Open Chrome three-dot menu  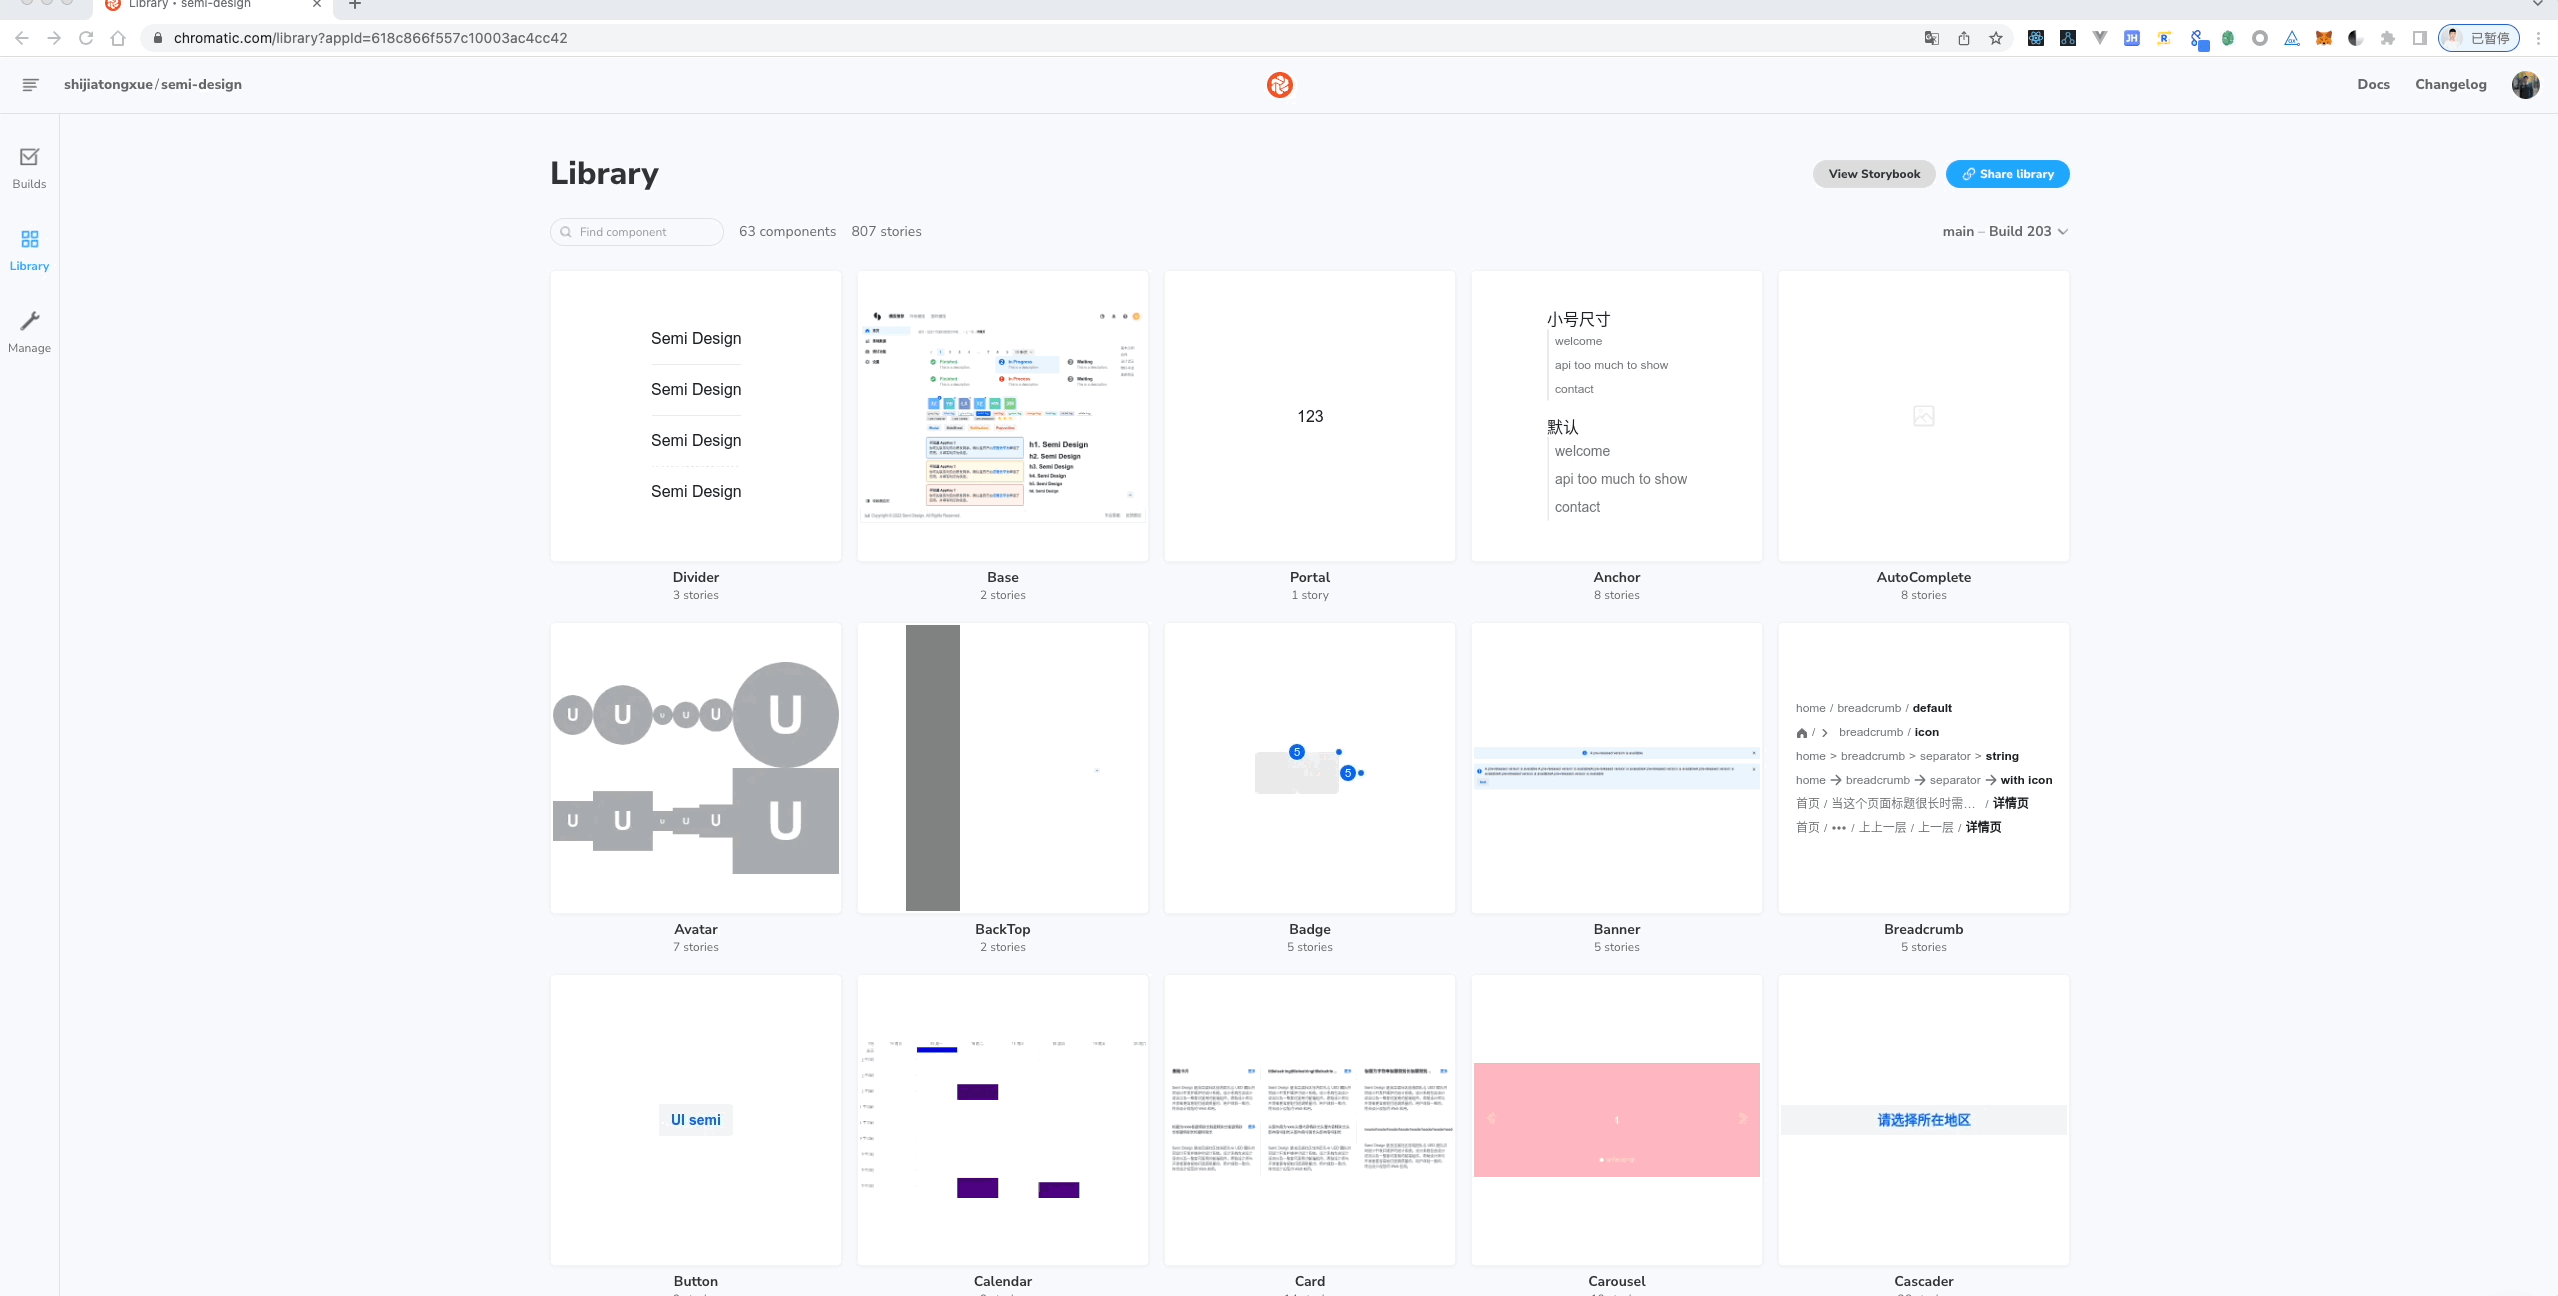2538,38
